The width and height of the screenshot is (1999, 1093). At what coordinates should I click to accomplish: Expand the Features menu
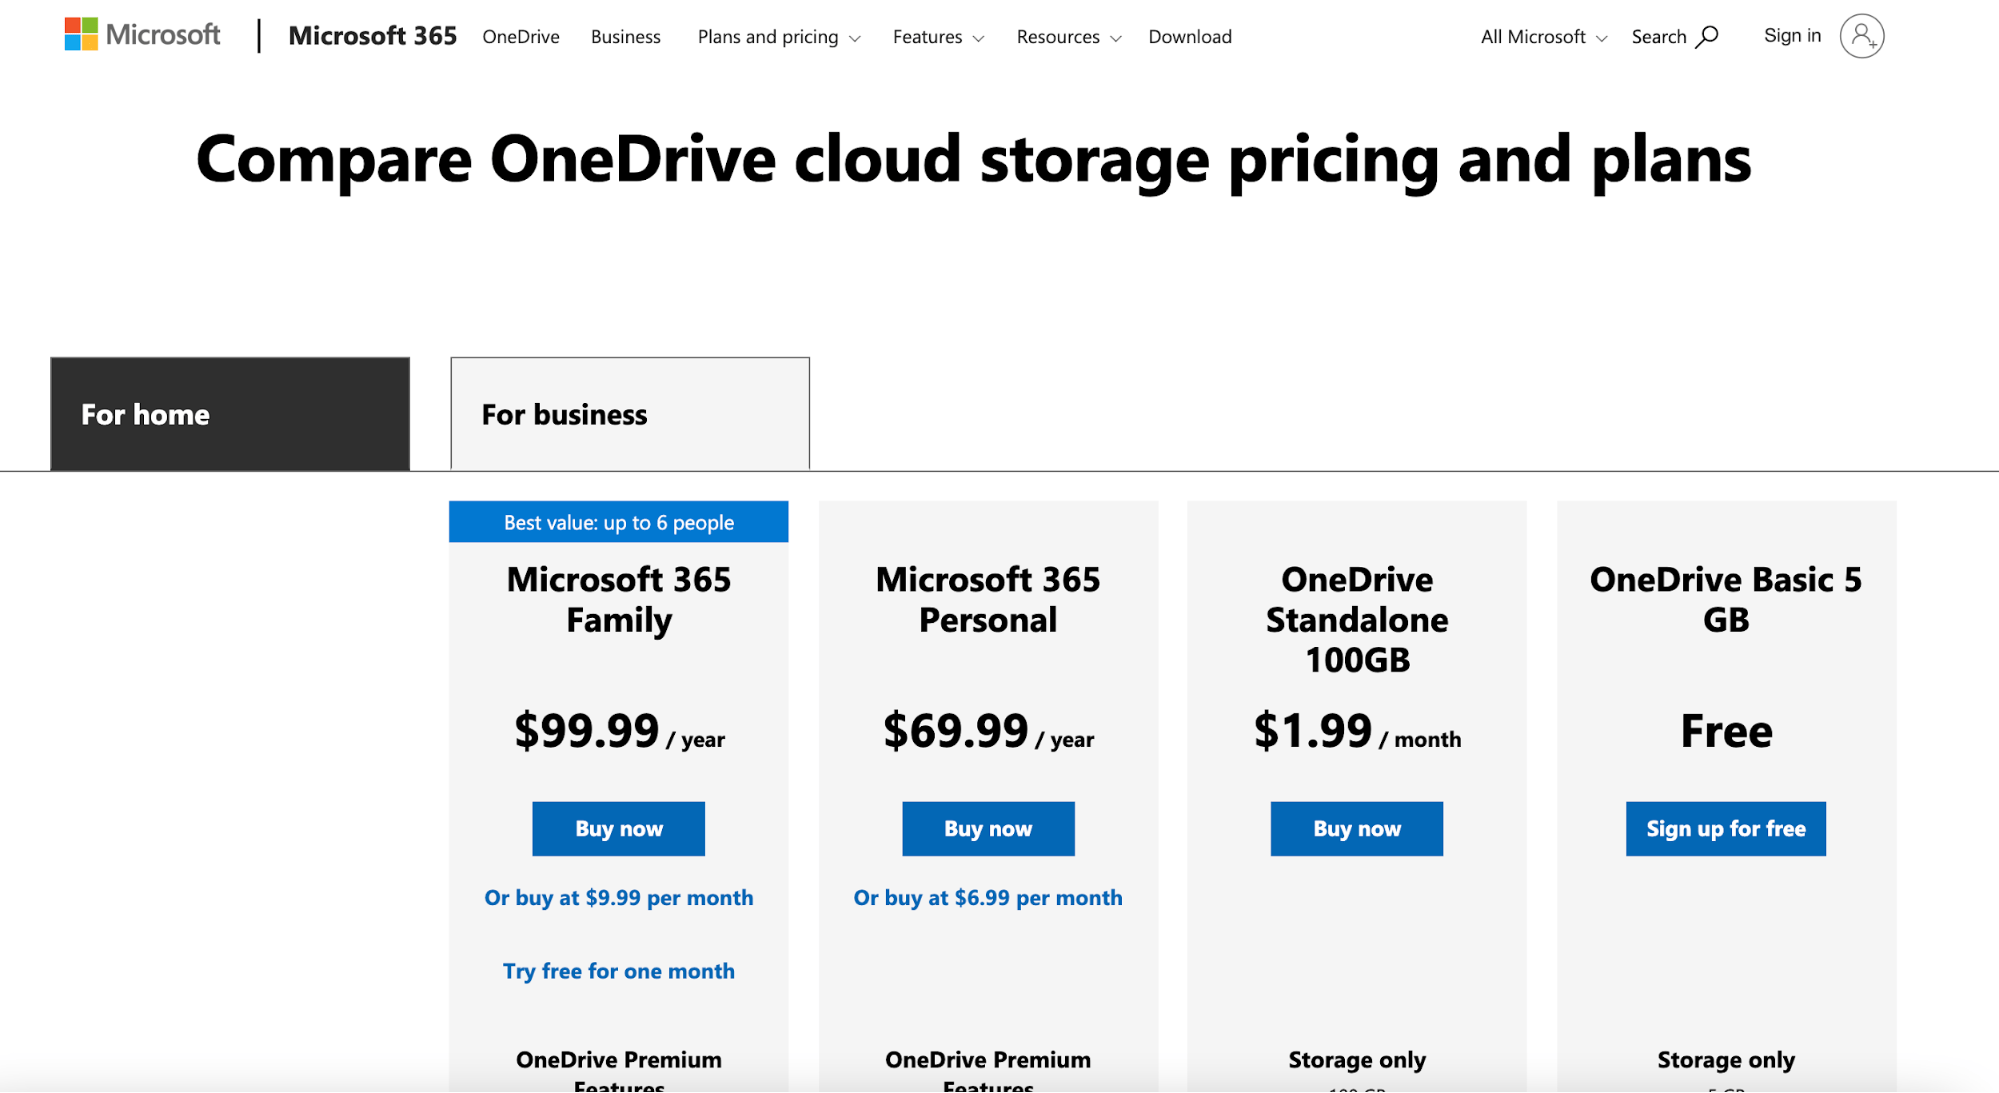click(938, 36)
